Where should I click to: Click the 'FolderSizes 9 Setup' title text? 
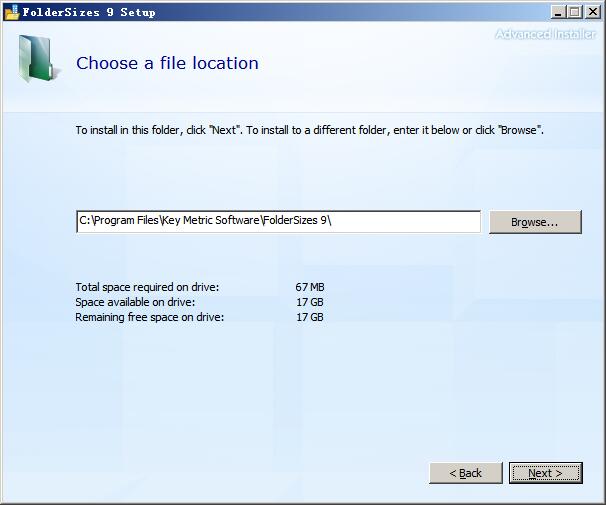click(x=89, y=12)
